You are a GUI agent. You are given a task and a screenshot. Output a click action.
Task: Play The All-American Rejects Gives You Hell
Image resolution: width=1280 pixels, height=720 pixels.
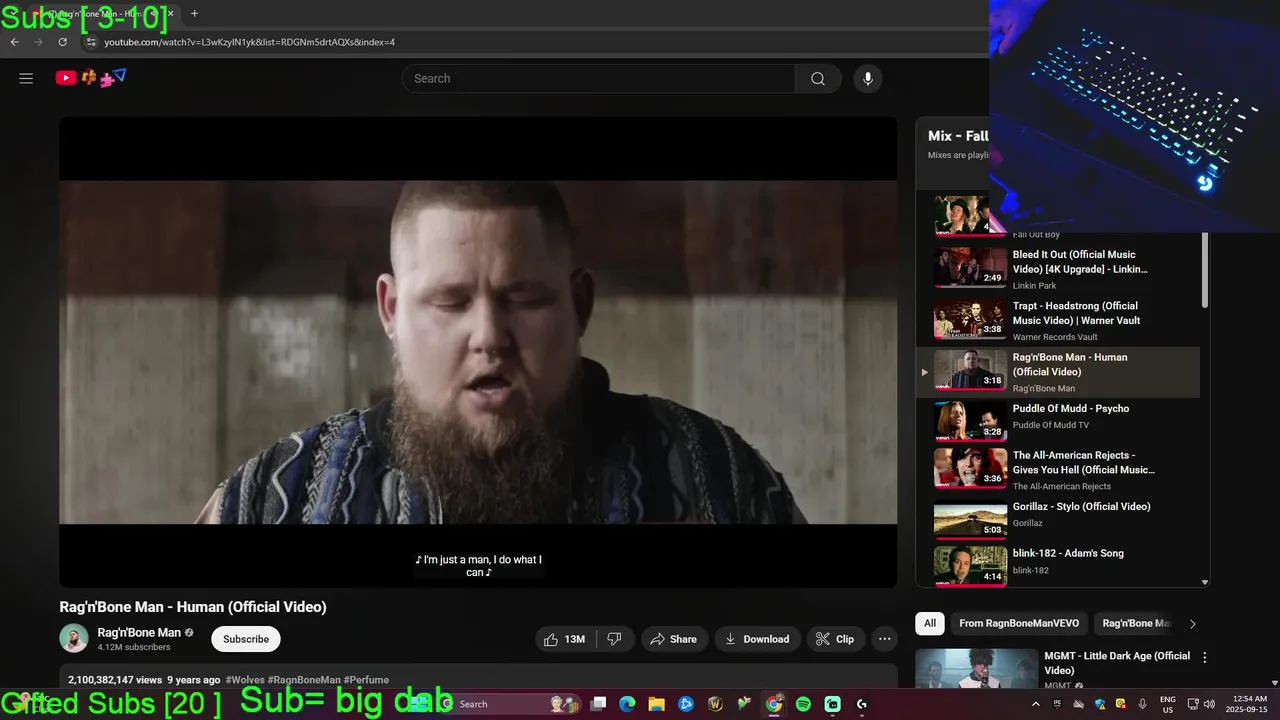coord(1059,469)
